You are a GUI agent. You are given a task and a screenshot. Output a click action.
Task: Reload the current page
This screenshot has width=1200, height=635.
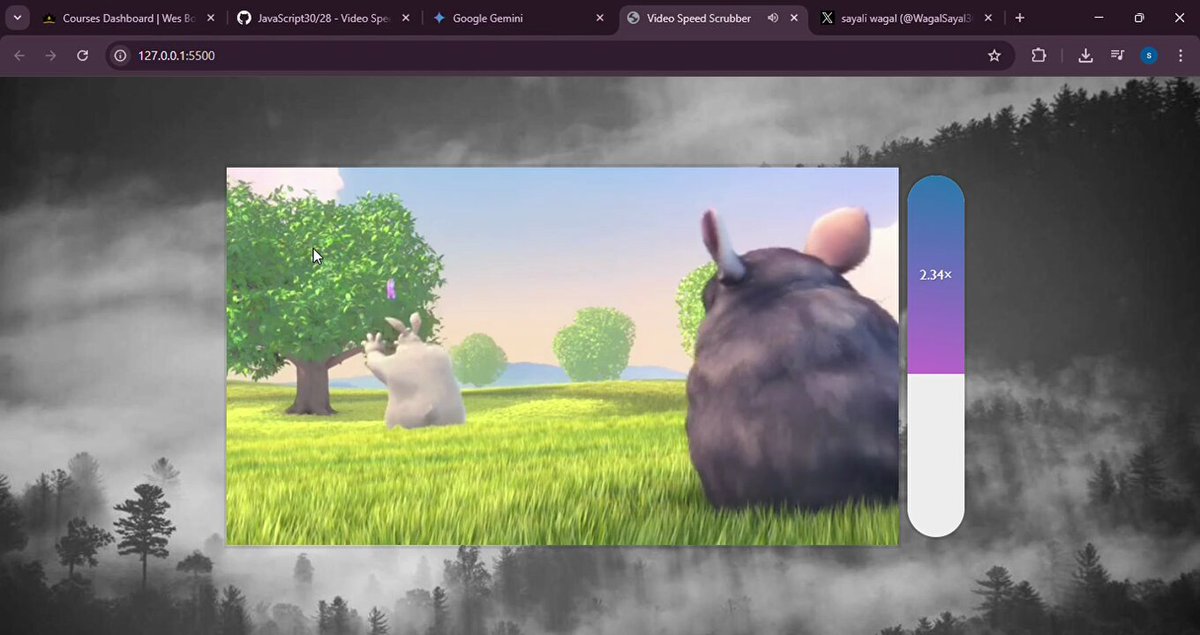[x=83, y=56]
